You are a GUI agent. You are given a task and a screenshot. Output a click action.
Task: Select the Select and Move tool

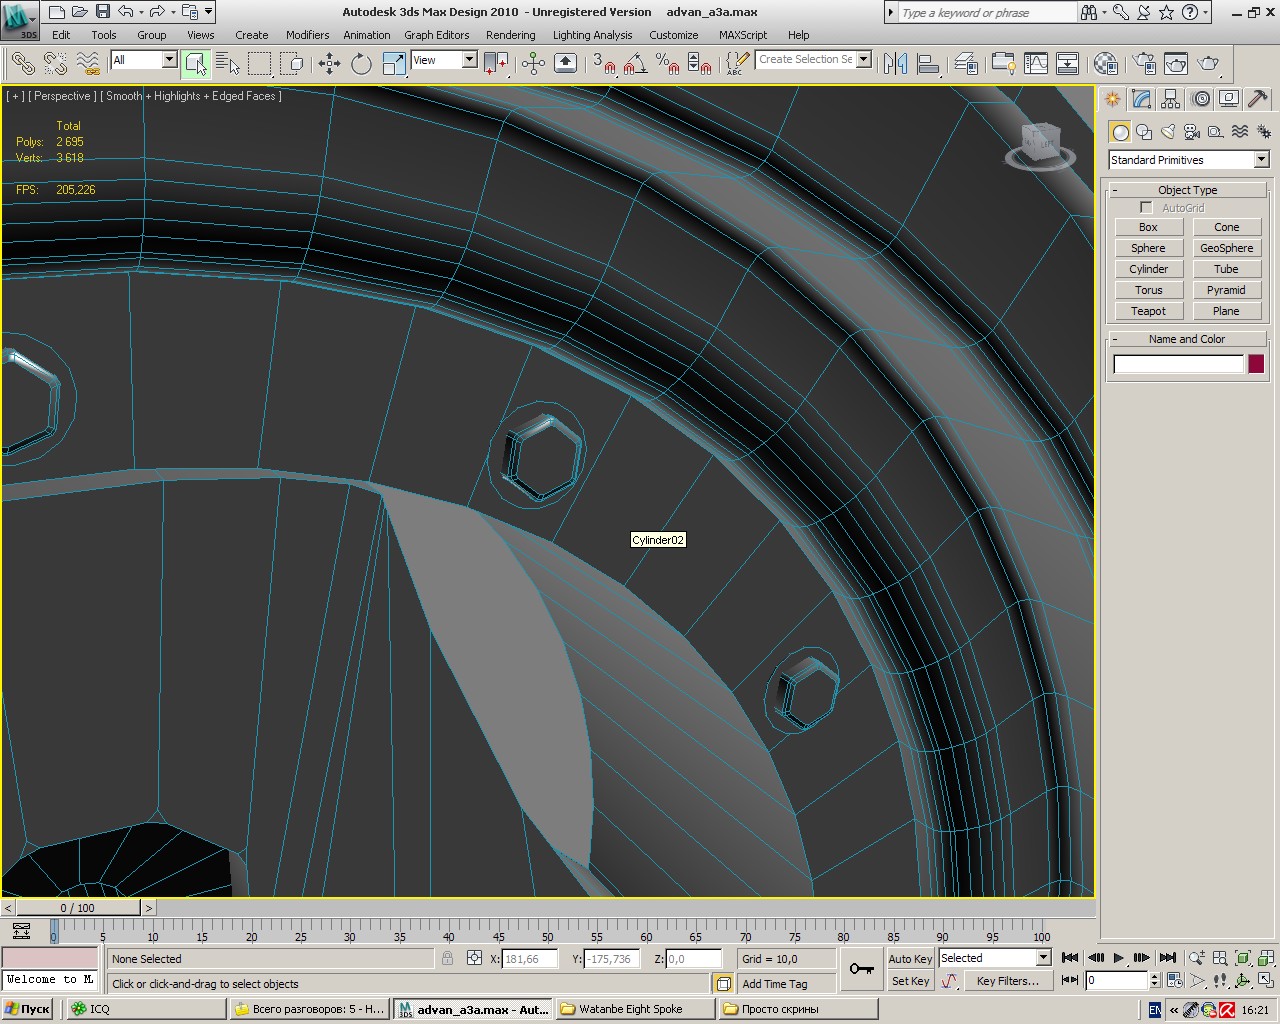coord(329,64)
